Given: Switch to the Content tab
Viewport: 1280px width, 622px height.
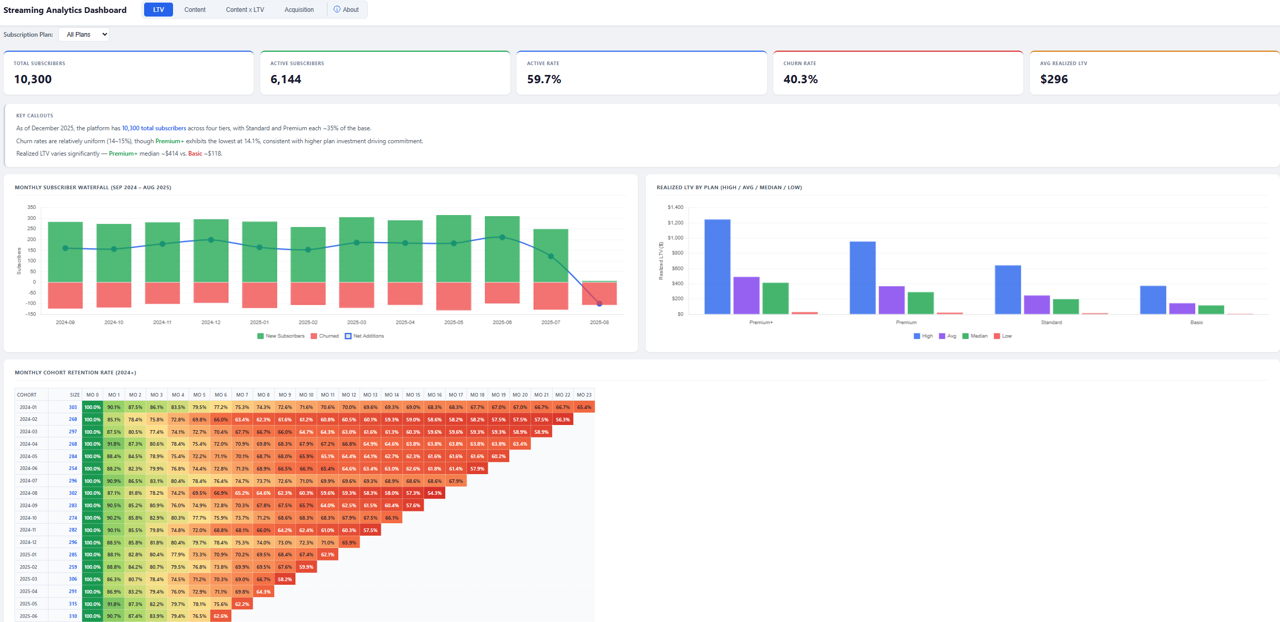Looking at the screenshot, I should [195, 10].
